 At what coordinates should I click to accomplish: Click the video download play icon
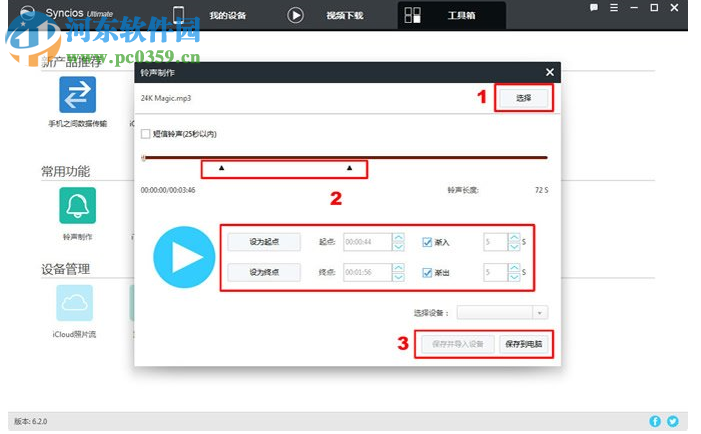[x=295, y=15]
